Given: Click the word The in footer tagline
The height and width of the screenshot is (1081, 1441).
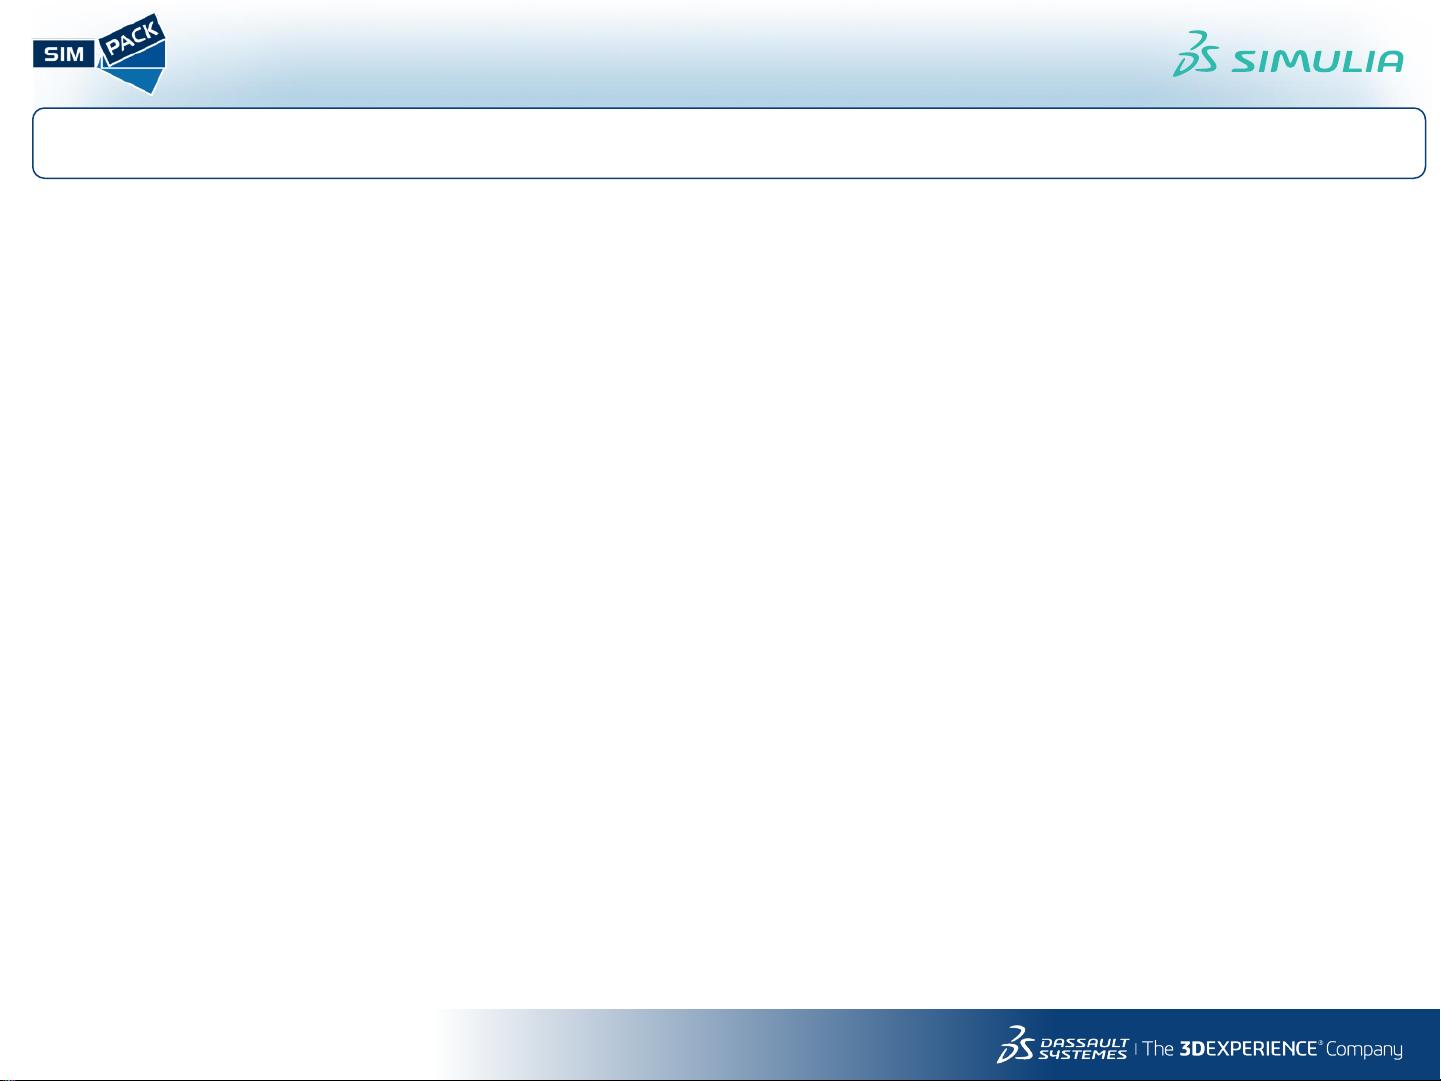Looking at the screenshot, I should [x=1158, y=1049].
